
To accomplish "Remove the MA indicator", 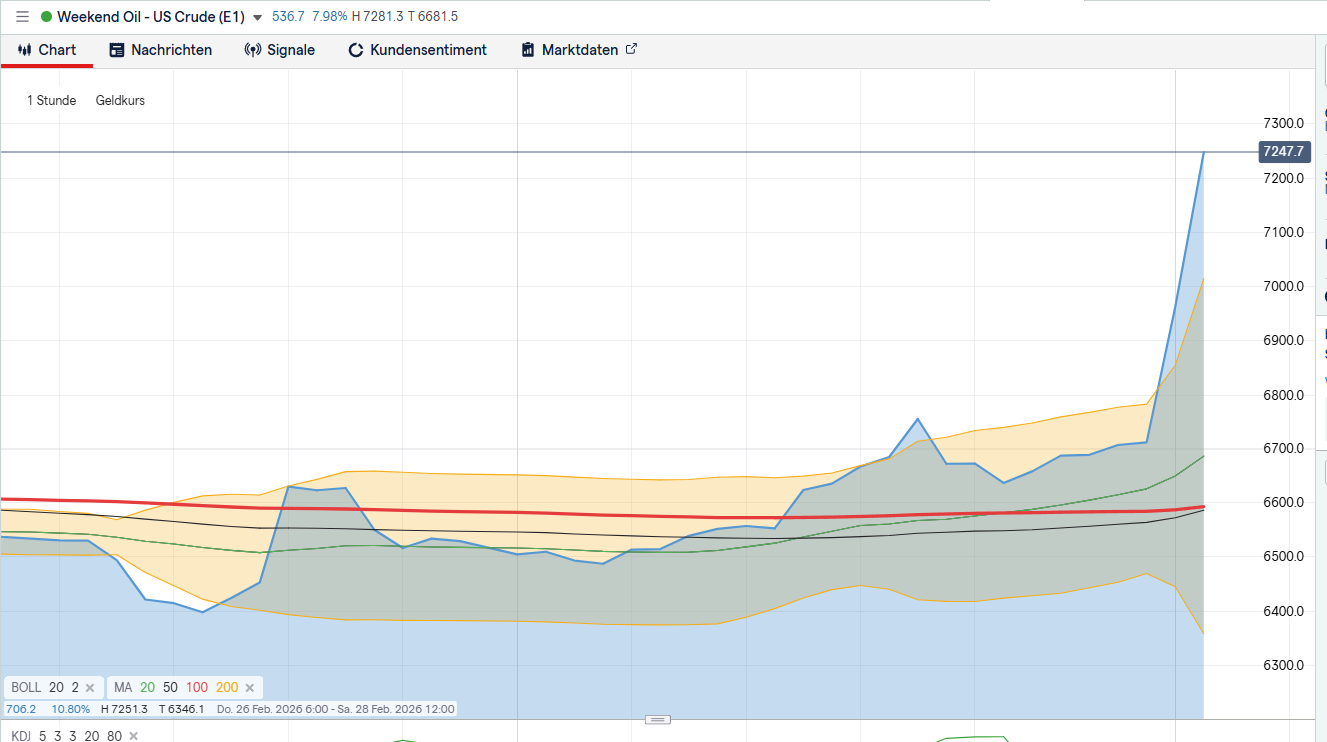I will pos(250,688).
